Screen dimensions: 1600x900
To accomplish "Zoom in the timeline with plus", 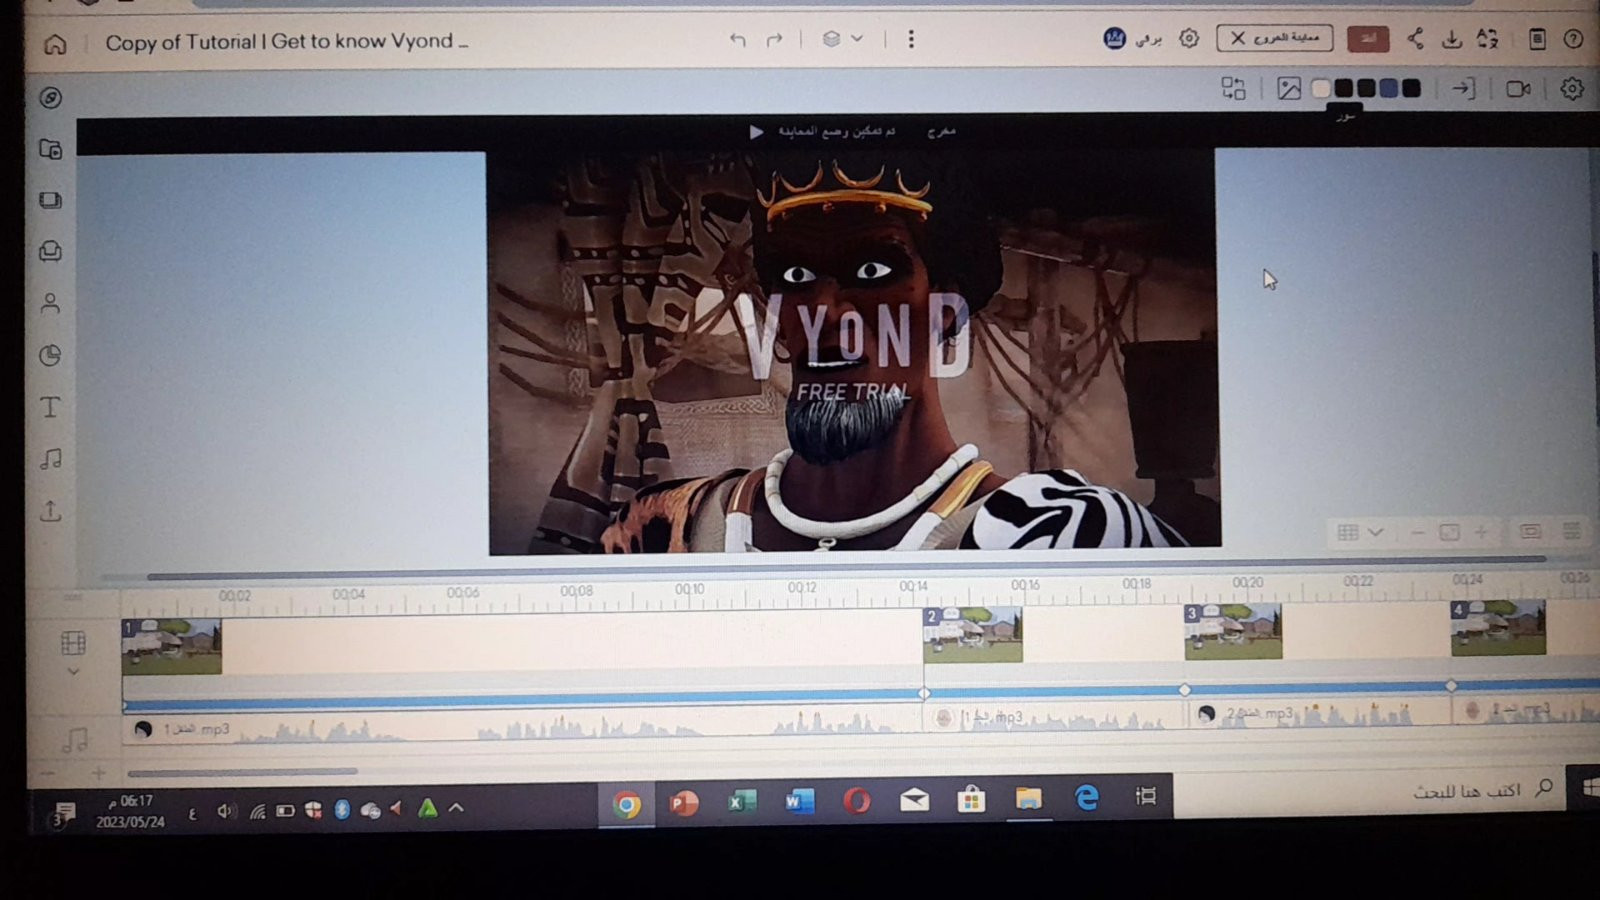I will pos(98,773).
